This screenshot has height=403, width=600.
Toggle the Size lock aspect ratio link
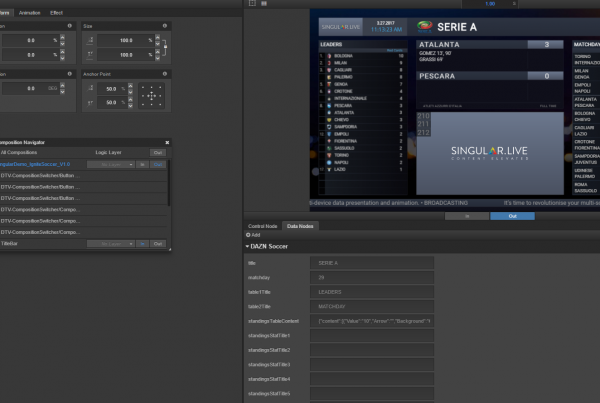click(x=165, y=47)
